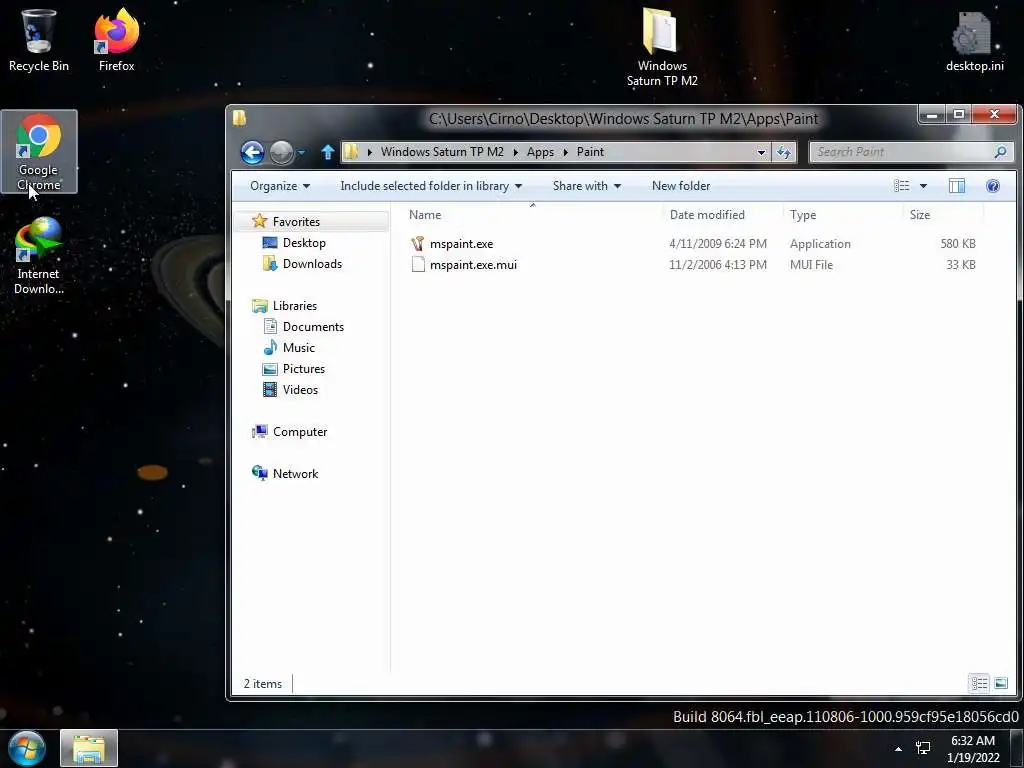Screen dimensions: 1024x768
Task: Expand breadcrumb arrow before Windows Saturn TP M2
Action: (370, 152)
